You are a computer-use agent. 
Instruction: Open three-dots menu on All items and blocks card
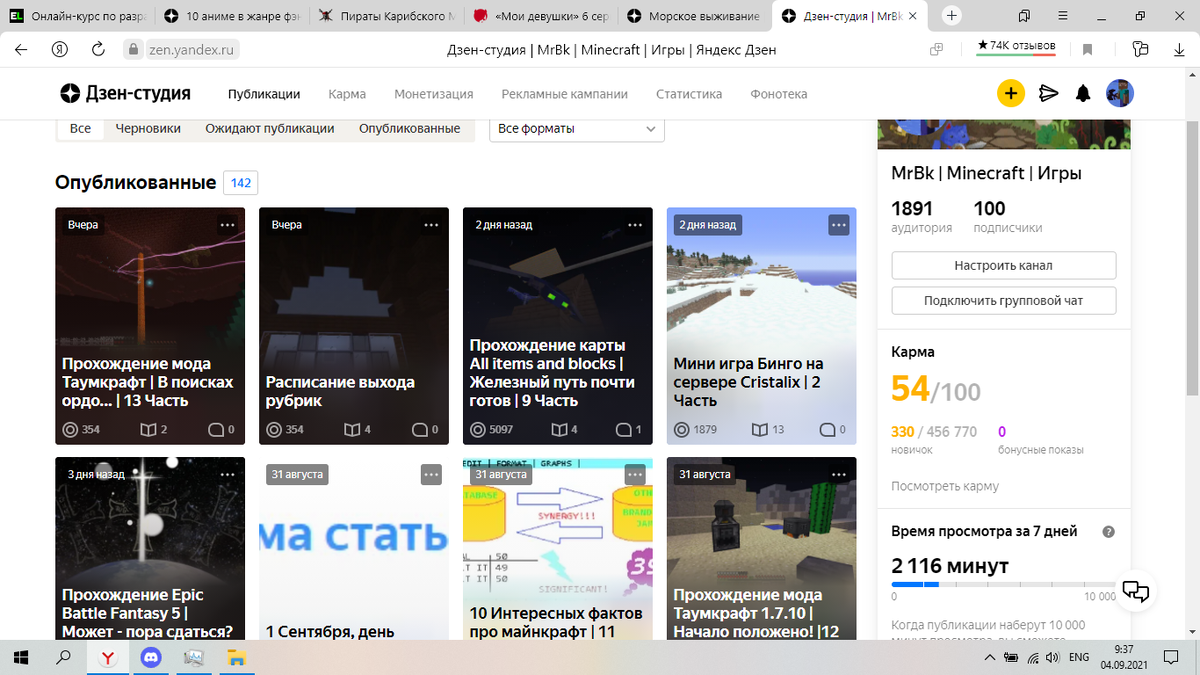[x=635, y=225]
